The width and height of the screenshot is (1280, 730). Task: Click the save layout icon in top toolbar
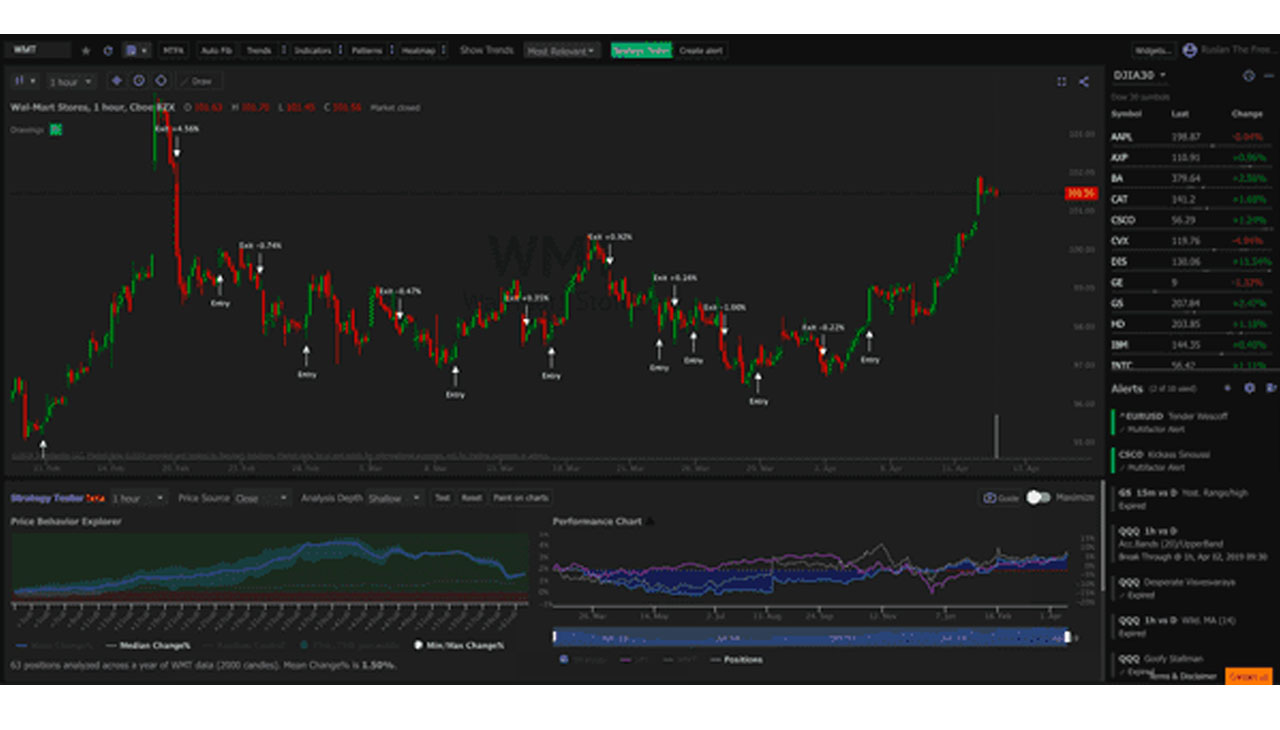pos(131,50)
